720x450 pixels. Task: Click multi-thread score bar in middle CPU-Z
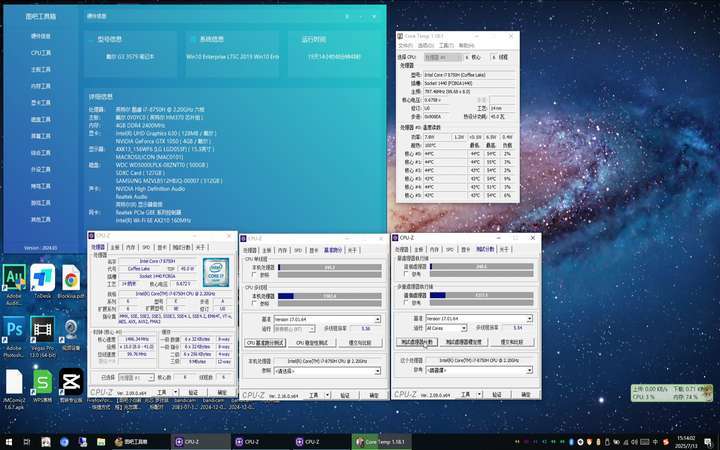point(330,296)
